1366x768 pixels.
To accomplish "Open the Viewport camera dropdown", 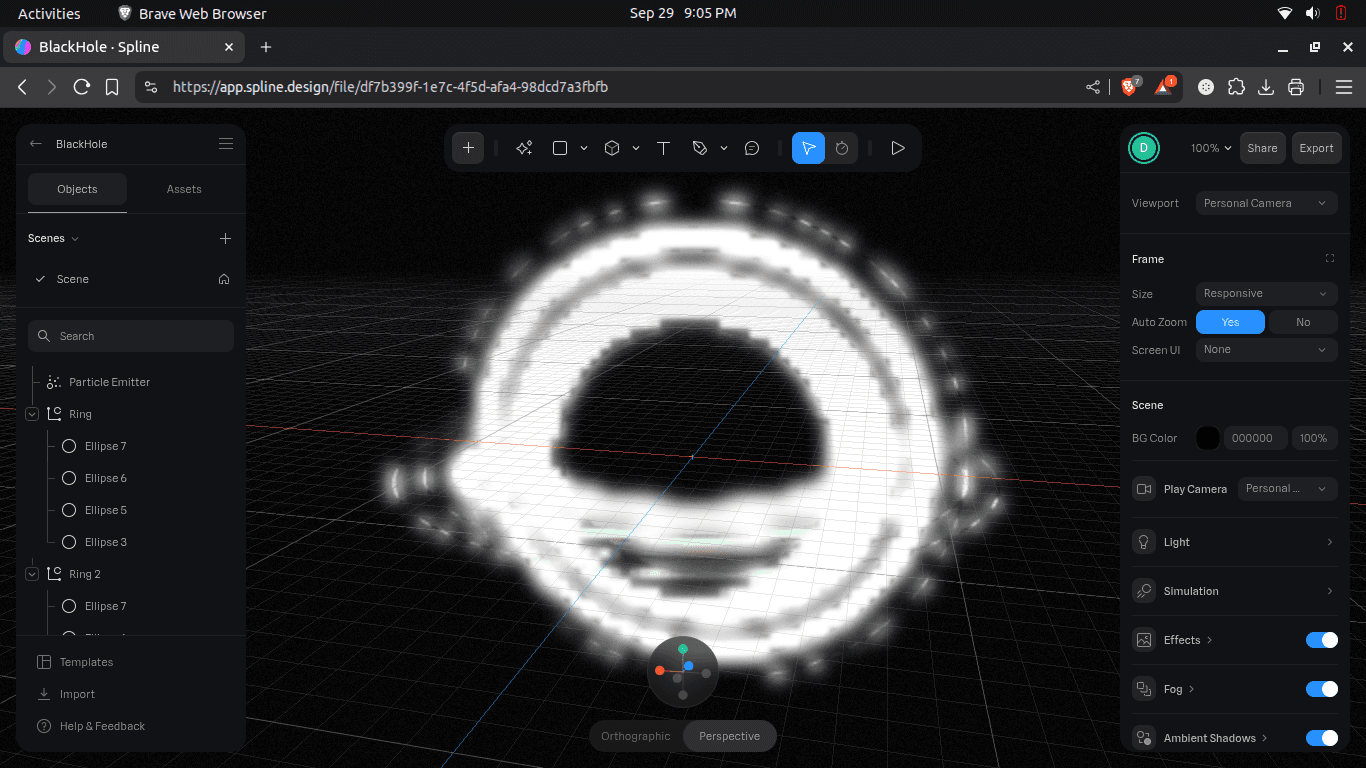I will [x=1266, y=203].
